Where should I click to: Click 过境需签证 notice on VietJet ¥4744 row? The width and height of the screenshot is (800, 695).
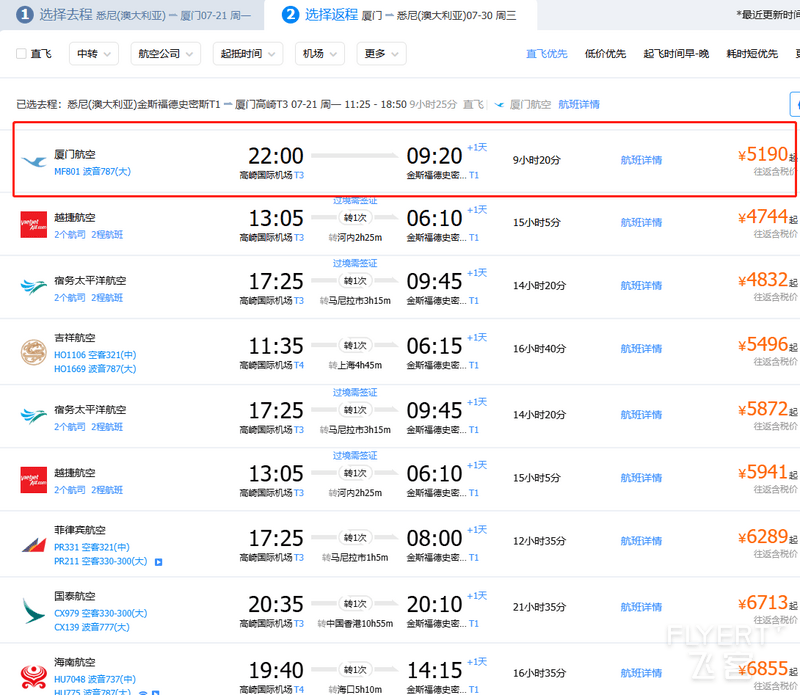[x=355, y=201]
